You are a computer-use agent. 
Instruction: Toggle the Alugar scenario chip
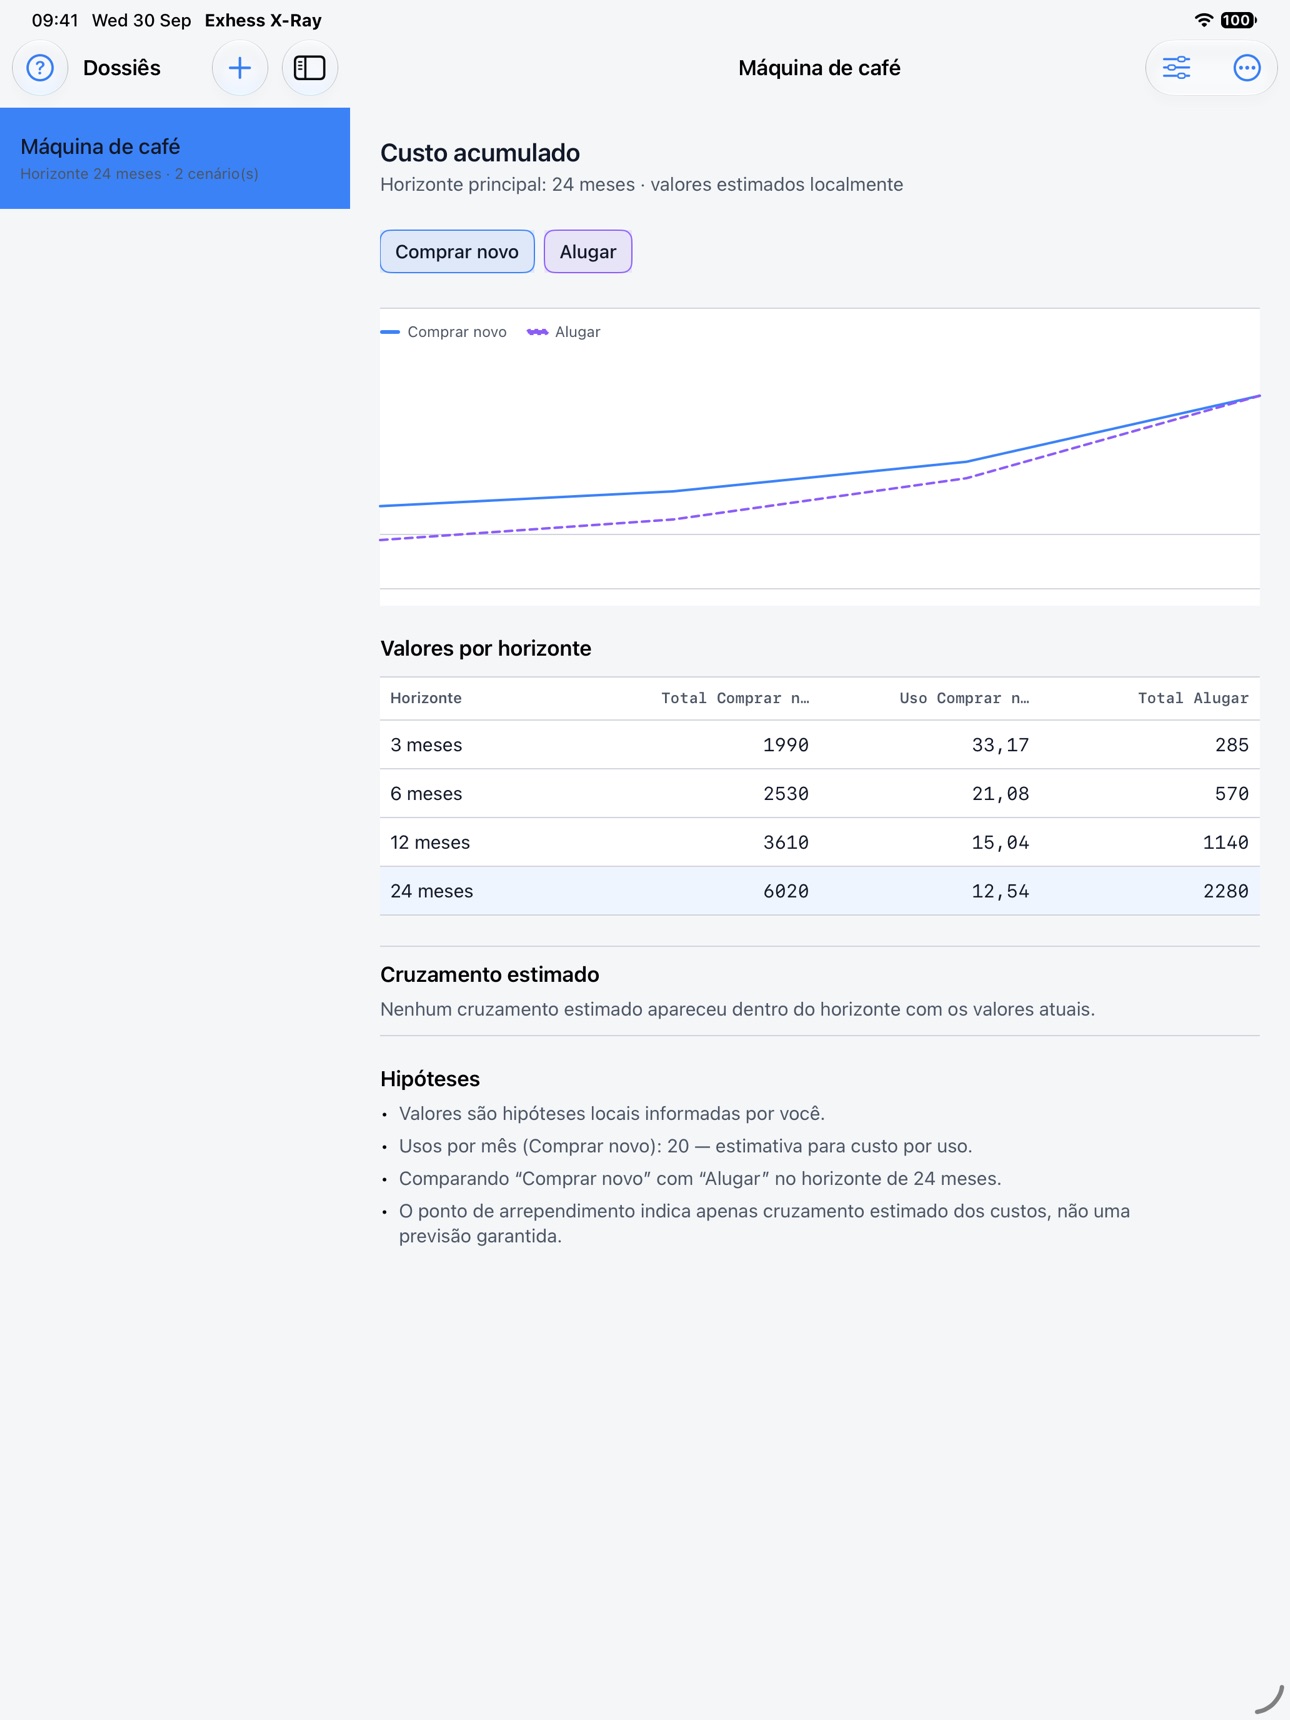click(x=588, y=251)
